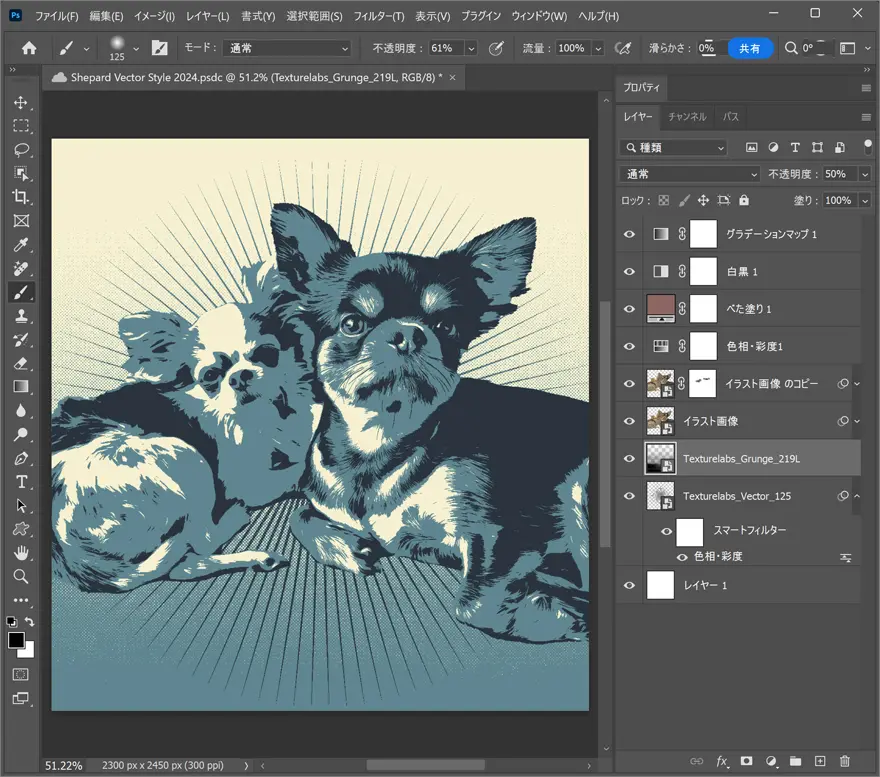Select the Horizontal Type tool
This screenshot has width=880, height=777.
[21, 482]
